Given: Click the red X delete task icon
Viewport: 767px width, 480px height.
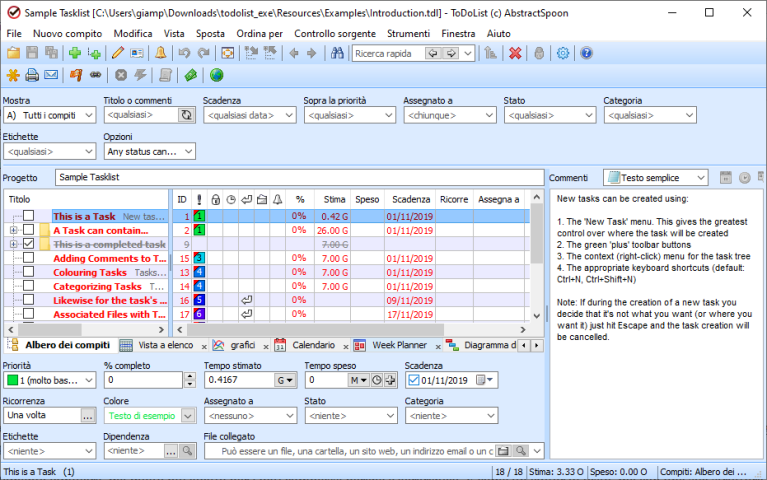Looking at the screenshot, I should (515, 53).
